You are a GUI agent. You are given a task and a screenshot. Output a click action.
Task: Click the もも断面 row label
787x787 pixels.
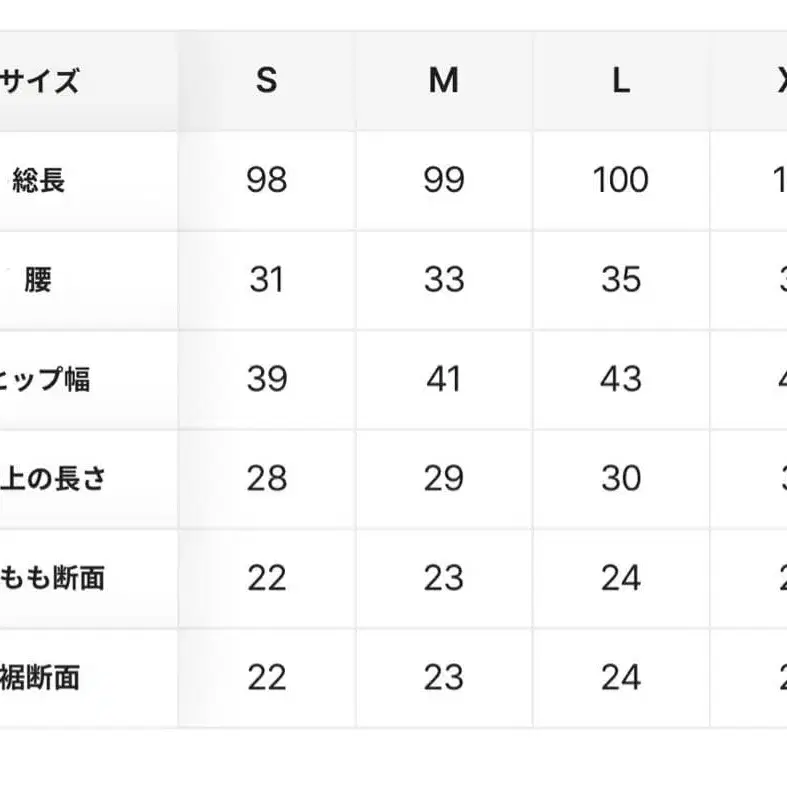52,578
